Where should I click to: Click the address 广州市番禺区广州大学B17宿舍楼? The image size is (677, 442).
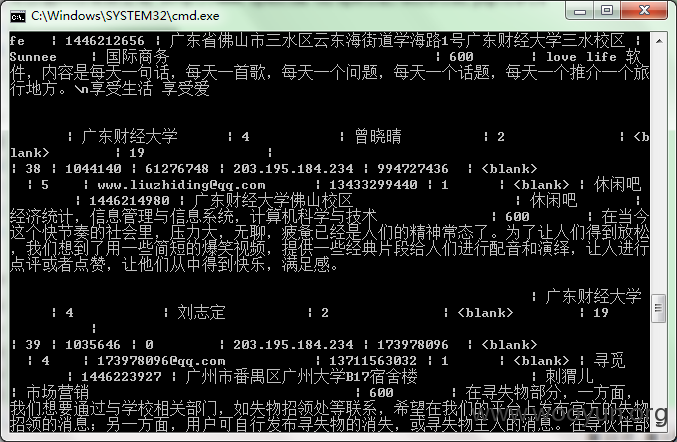pyautogui.click(x=302, y=376)
